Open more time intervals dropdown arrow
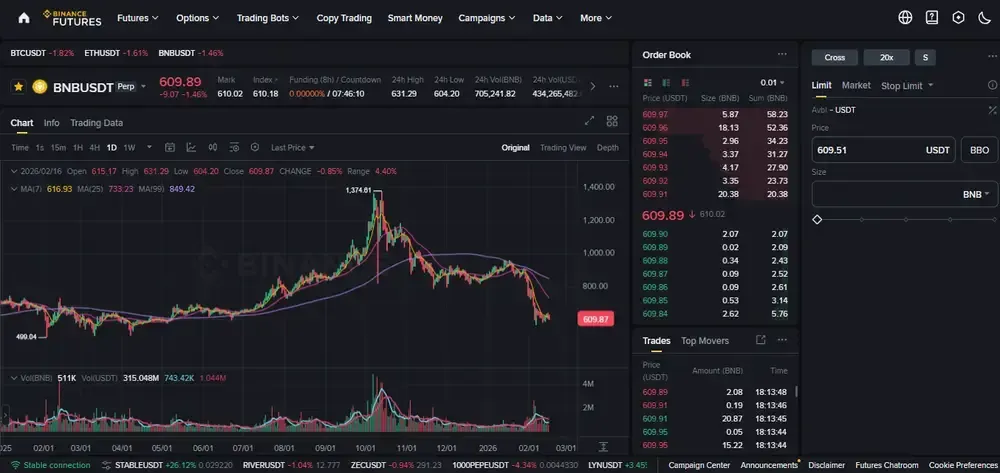1000x473 pixels. pos(149,147)
